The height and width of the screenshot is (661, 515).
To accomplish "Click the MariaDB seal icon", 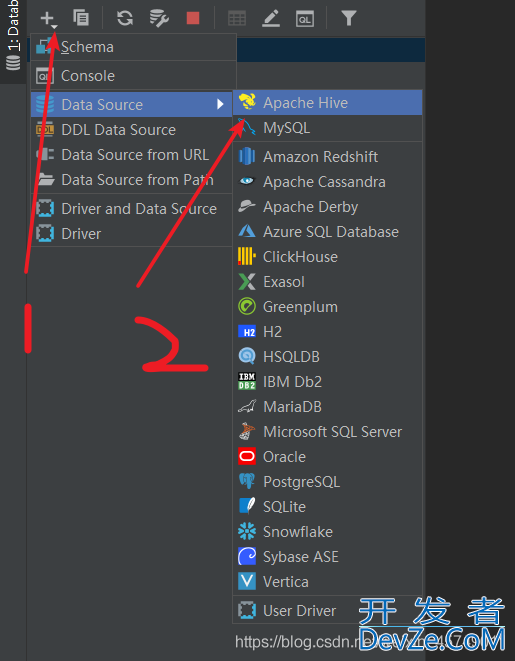I will click(x=247, y=406).
